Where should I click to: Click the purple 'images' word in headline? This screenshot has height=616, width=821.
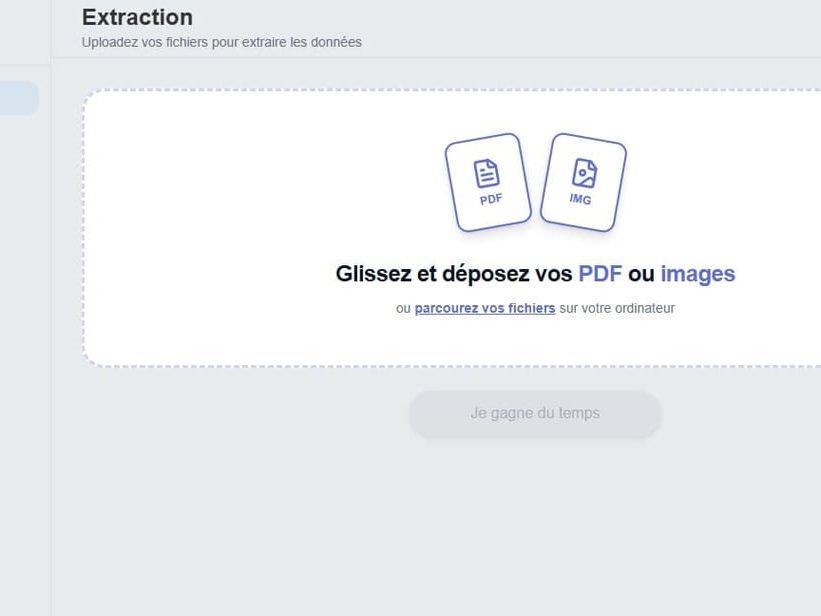[698, 274]
